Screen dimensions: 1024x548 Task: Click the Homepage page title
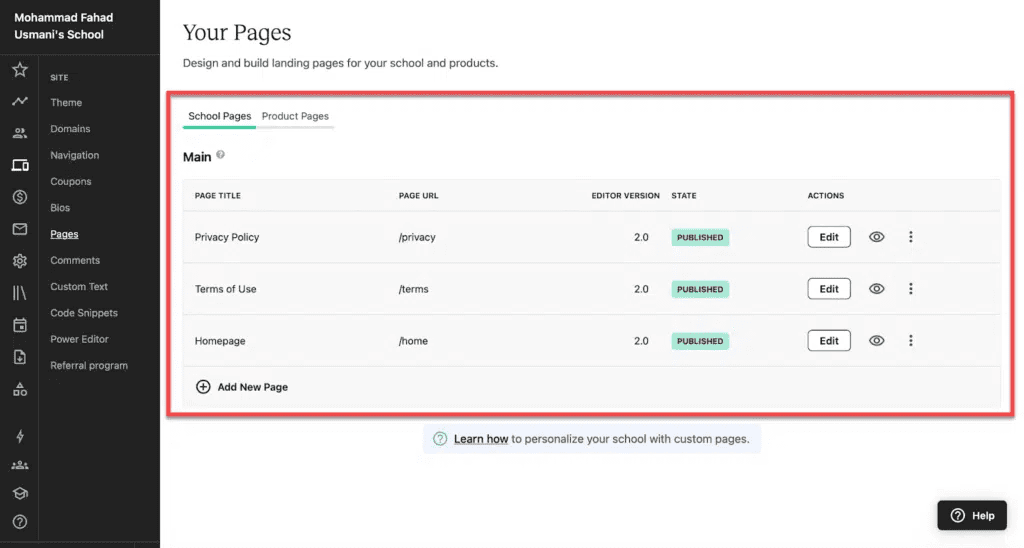[220, 341]
